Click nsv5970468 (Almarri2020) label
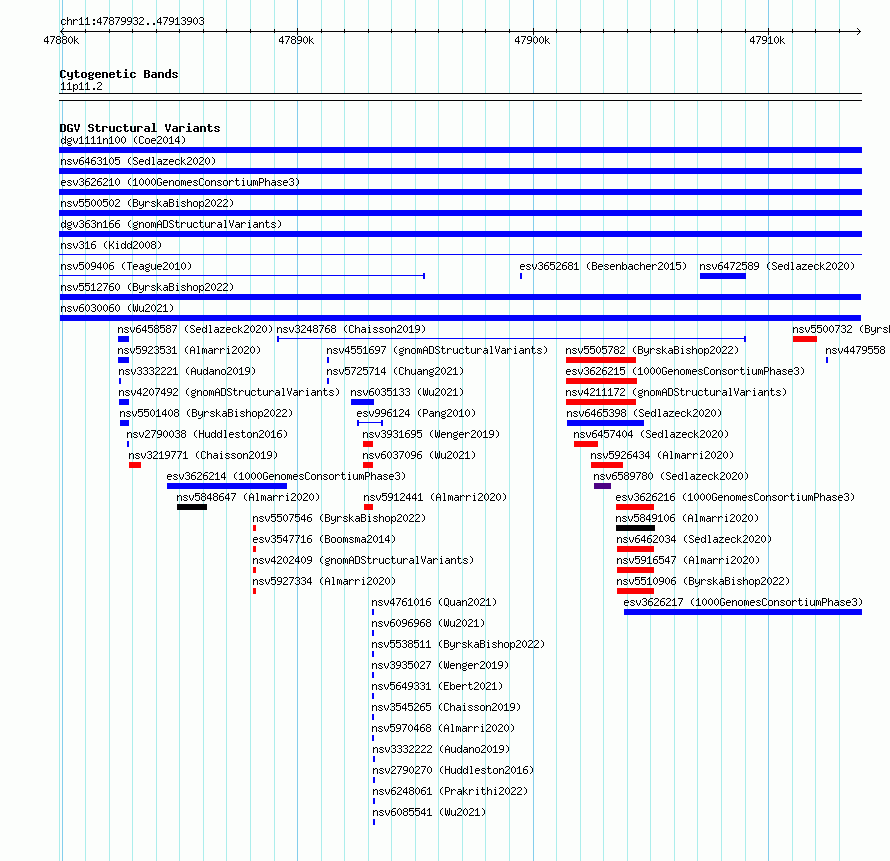Viewport: 890px width, 861px height. pos(443,728)
